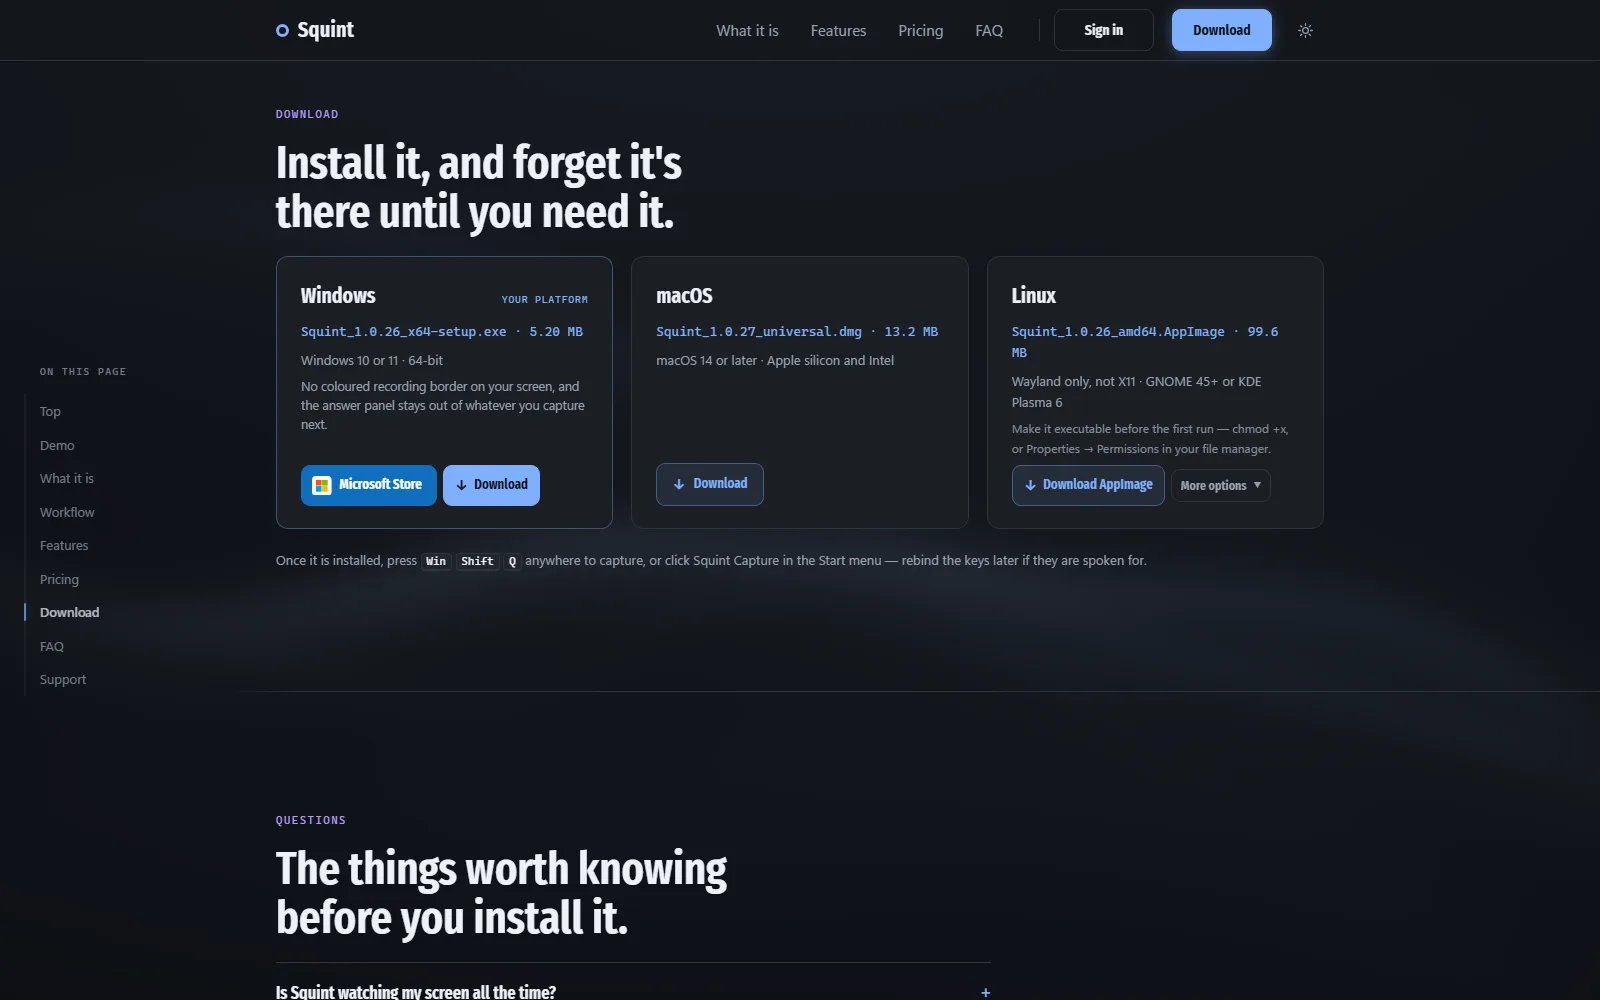Viewport: 1600px width, 1000px height.
Task: Toggle the light/dark theme sun icon
Action: [x=1305, y=30]
